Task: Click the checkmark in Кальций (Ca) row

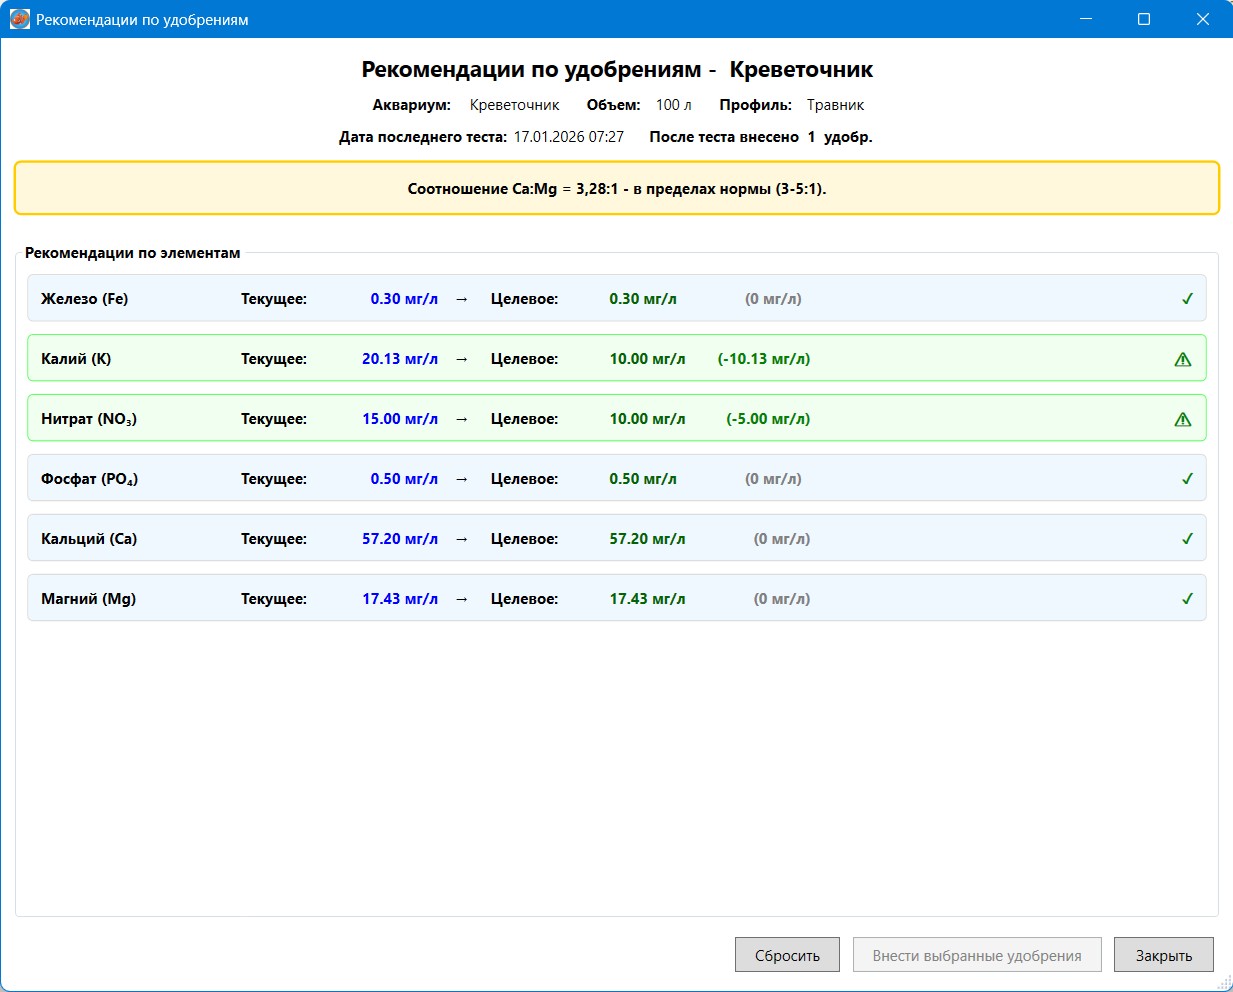Action: coord(1187,539)
